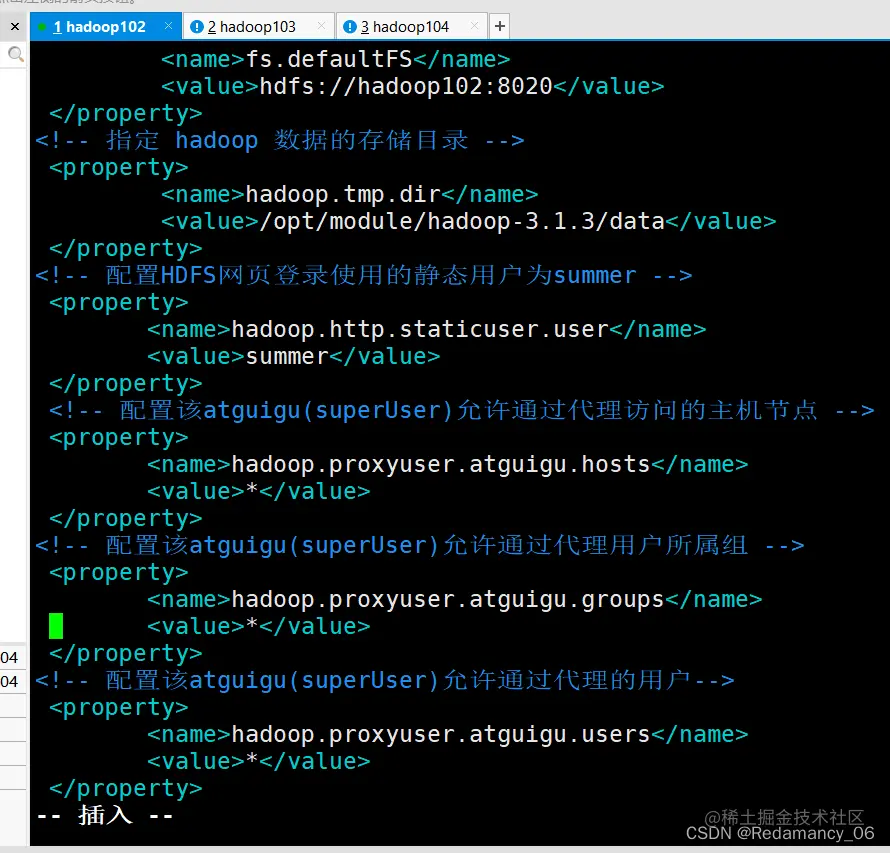Click on hdfs://hadoop102:8020 value
This screenshot has width=890, height=853.
(x=406, y=86)
